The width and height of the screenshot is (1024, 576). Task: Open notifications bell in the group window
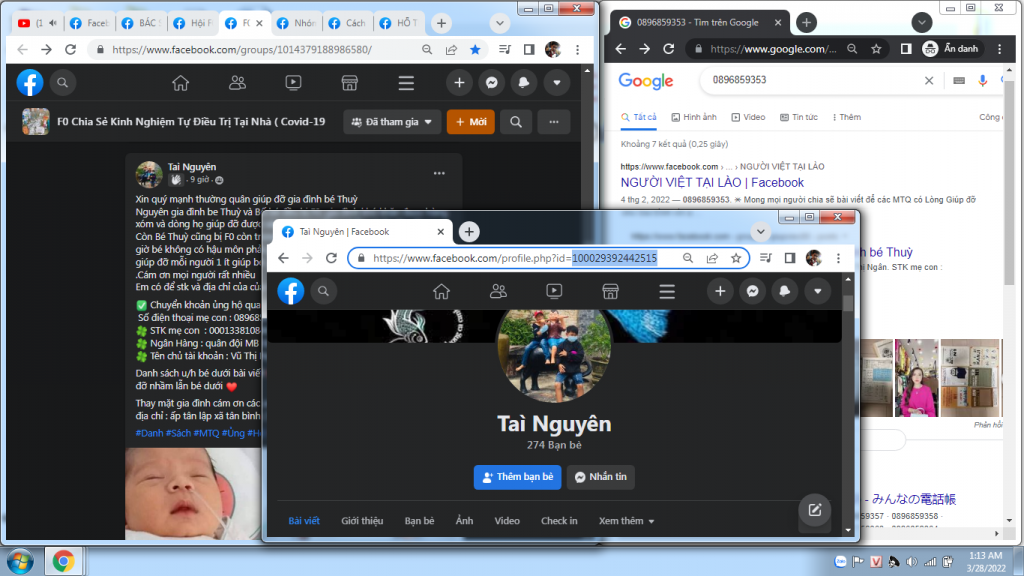(524, 83)
